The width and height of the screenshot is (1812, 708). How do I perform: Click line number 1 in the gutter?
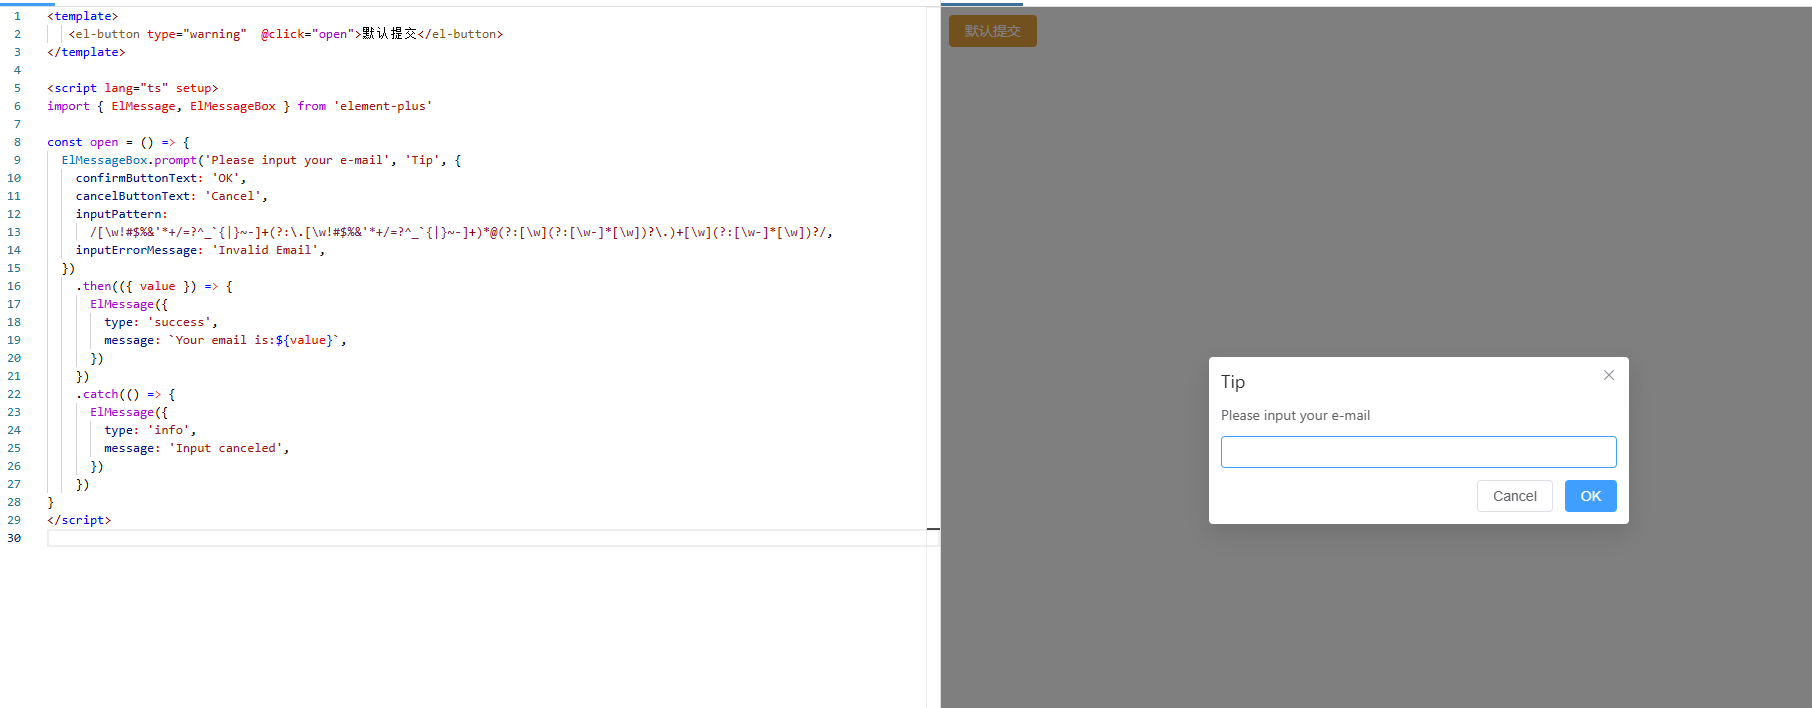(17, 16)
